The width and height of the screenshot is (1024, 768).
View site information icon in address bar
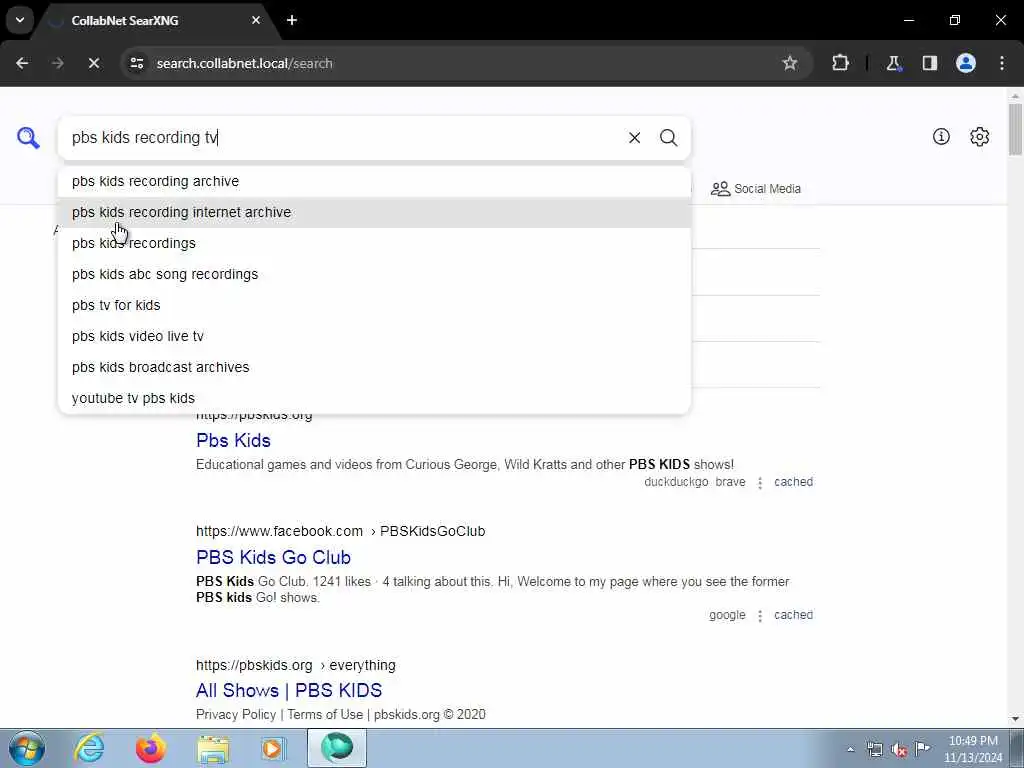(136, 63)
